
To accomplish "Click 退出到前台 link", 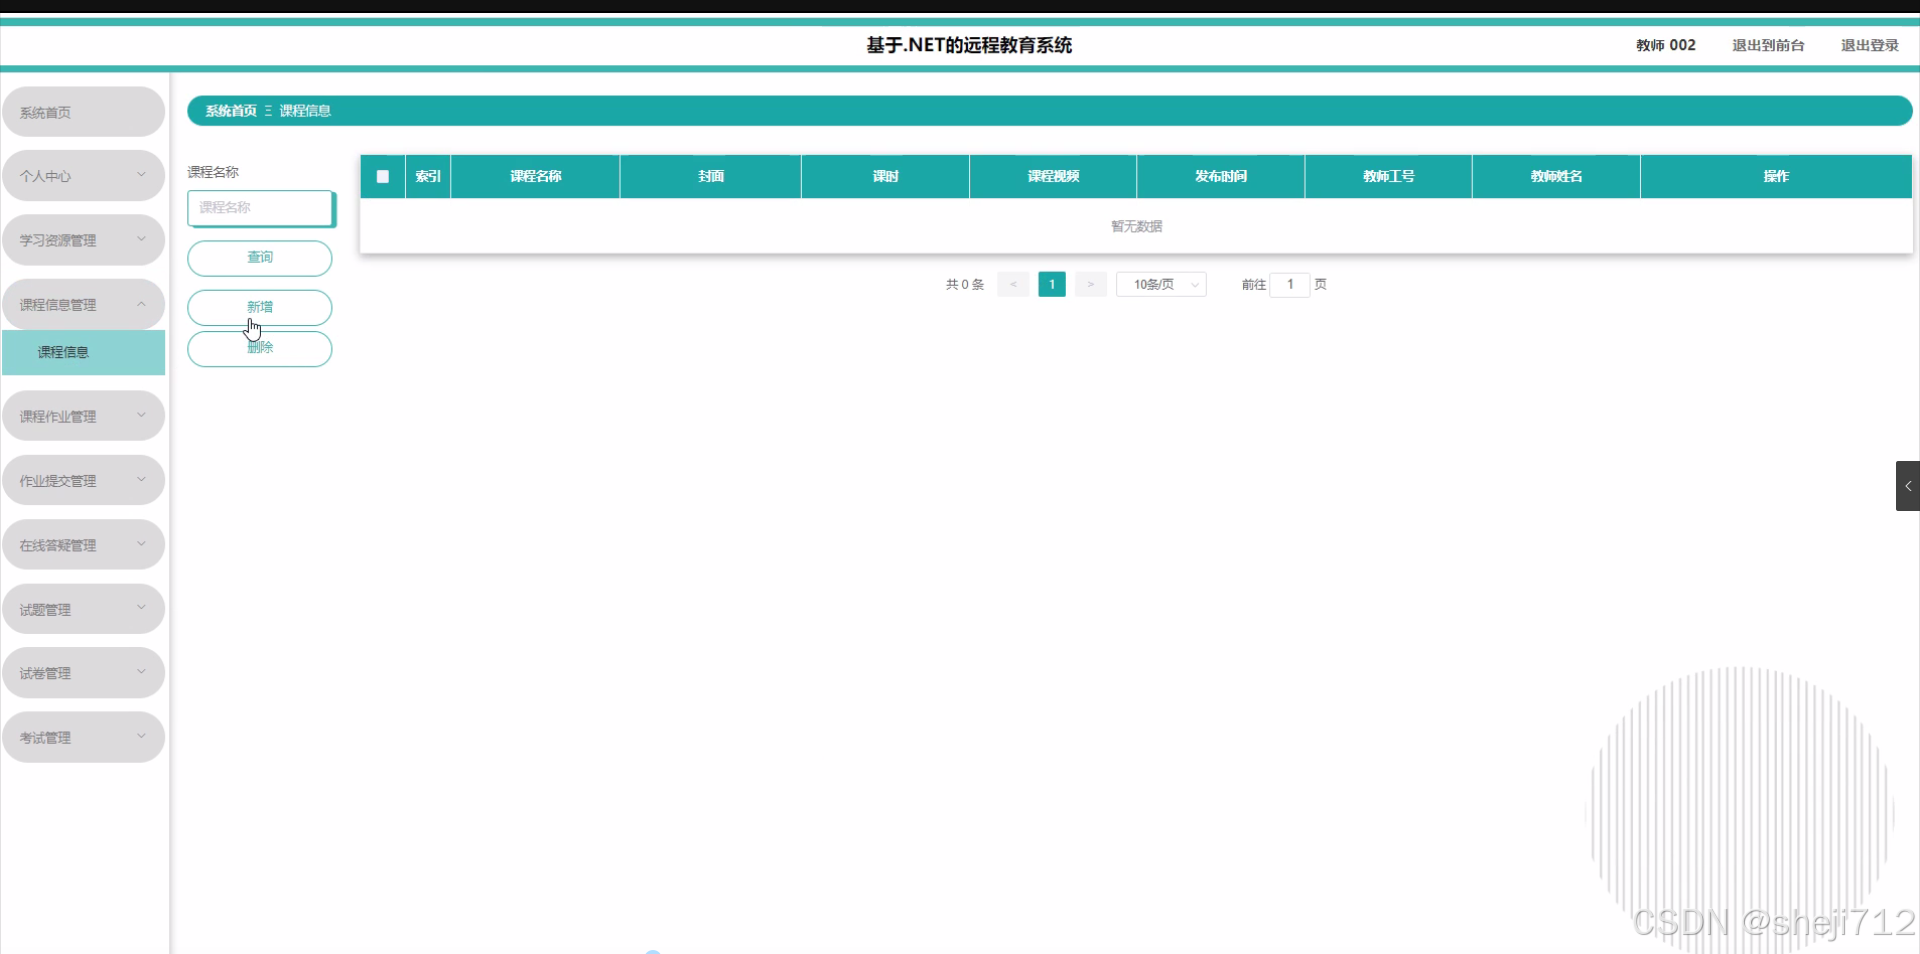I will pyautogui.click(x=1768, y=45).
